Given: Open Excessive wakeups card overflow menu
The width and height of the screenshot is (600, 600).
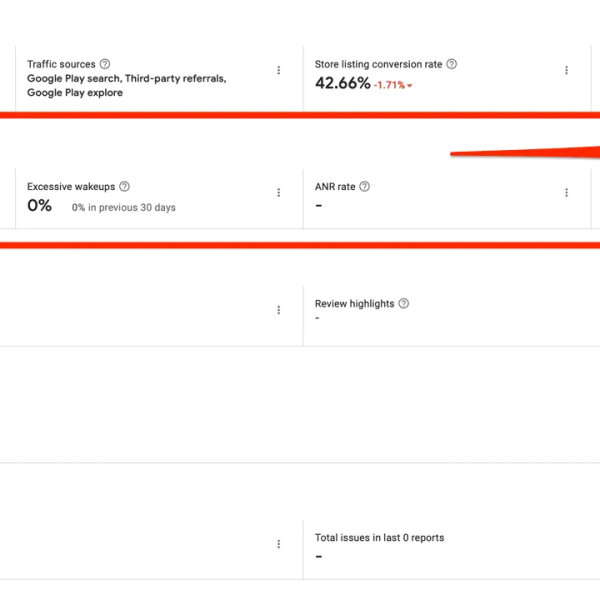Looking at the screenshot, I should click(x=279, y=192).
